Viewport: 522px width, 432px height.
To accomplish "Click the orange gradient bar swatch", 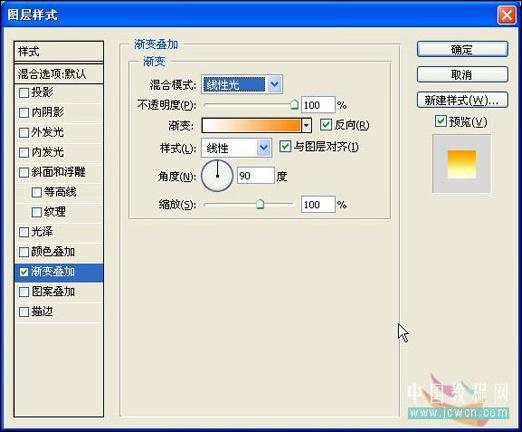I will (x=251, y=126).
